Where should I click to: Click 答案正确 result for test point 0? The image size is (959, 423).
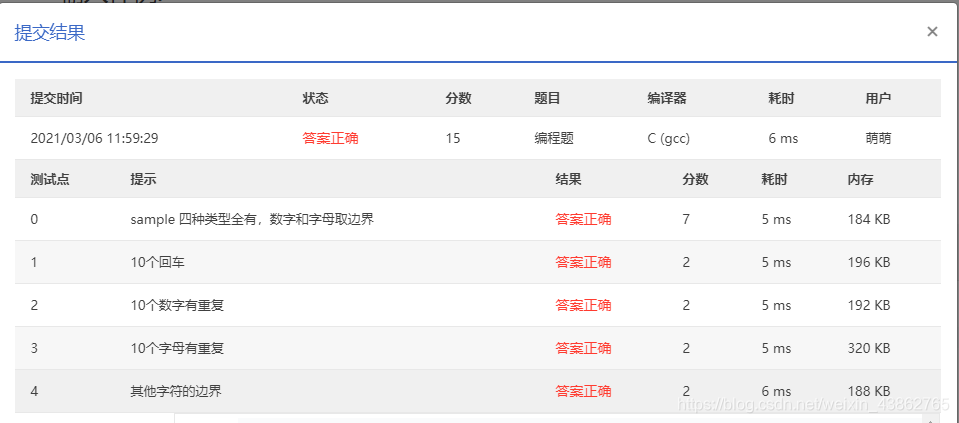point(583,219)
